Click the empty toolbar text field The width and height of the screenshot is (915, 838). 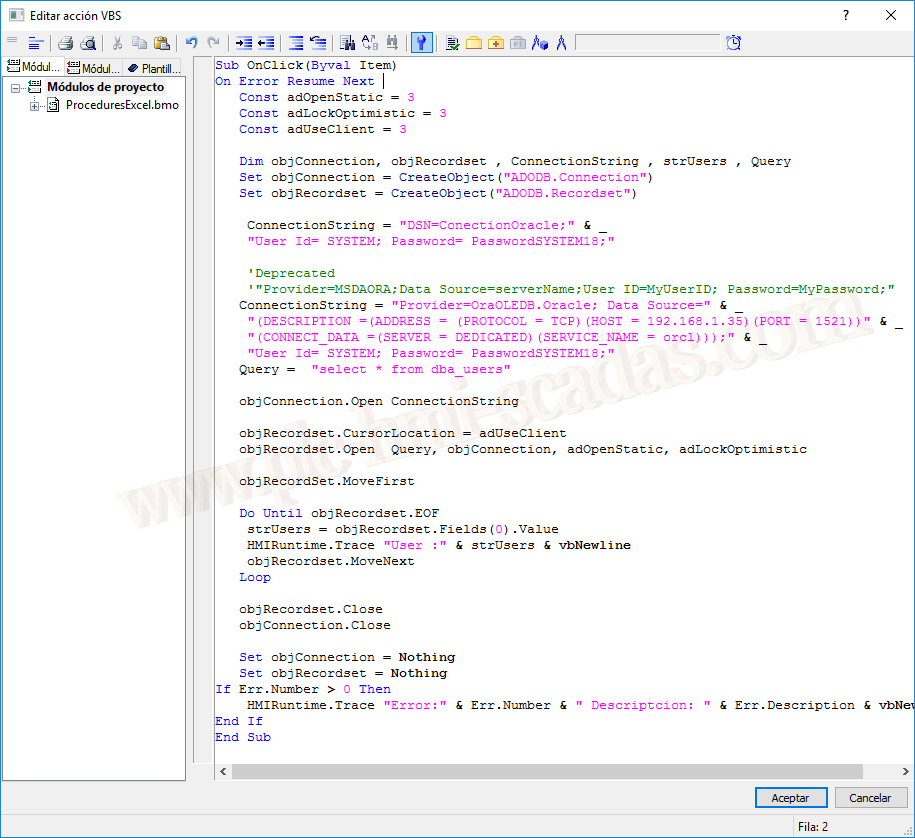point(647,43)
